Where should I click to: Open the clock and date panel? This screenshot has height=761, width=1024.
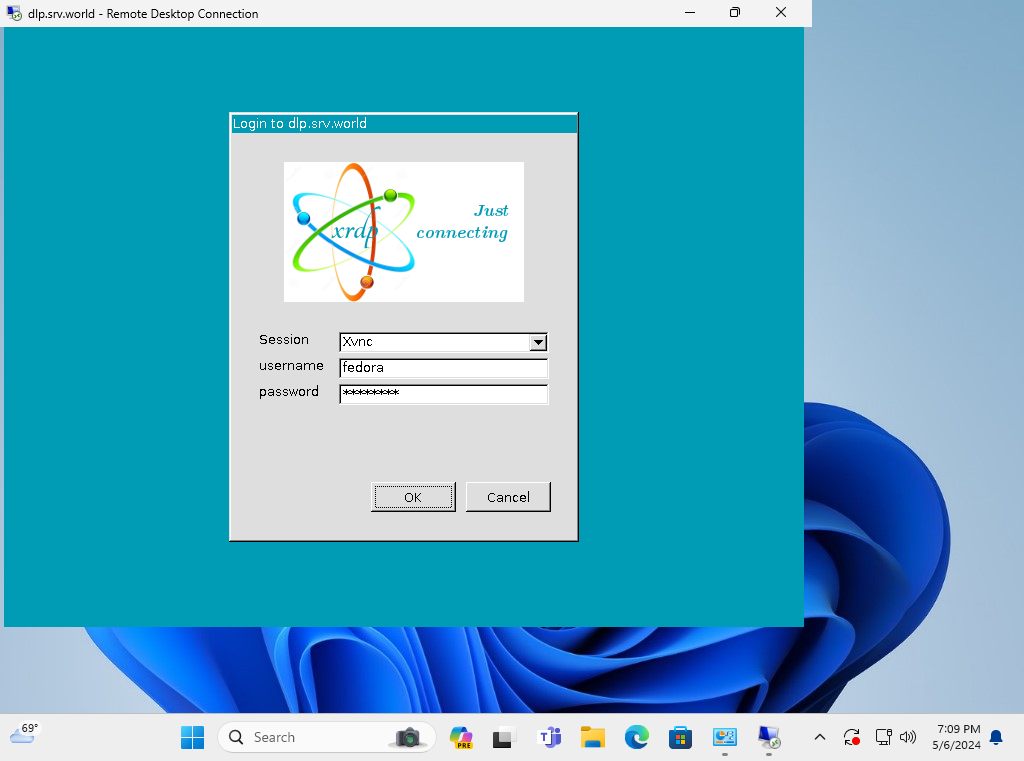click(958, 737)
